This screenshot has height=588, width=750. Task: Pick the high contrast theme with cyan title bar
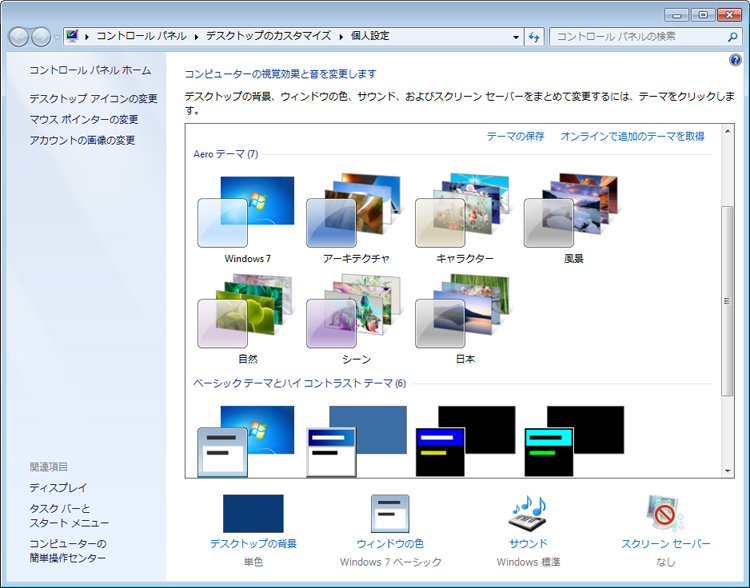coord(574,441)
